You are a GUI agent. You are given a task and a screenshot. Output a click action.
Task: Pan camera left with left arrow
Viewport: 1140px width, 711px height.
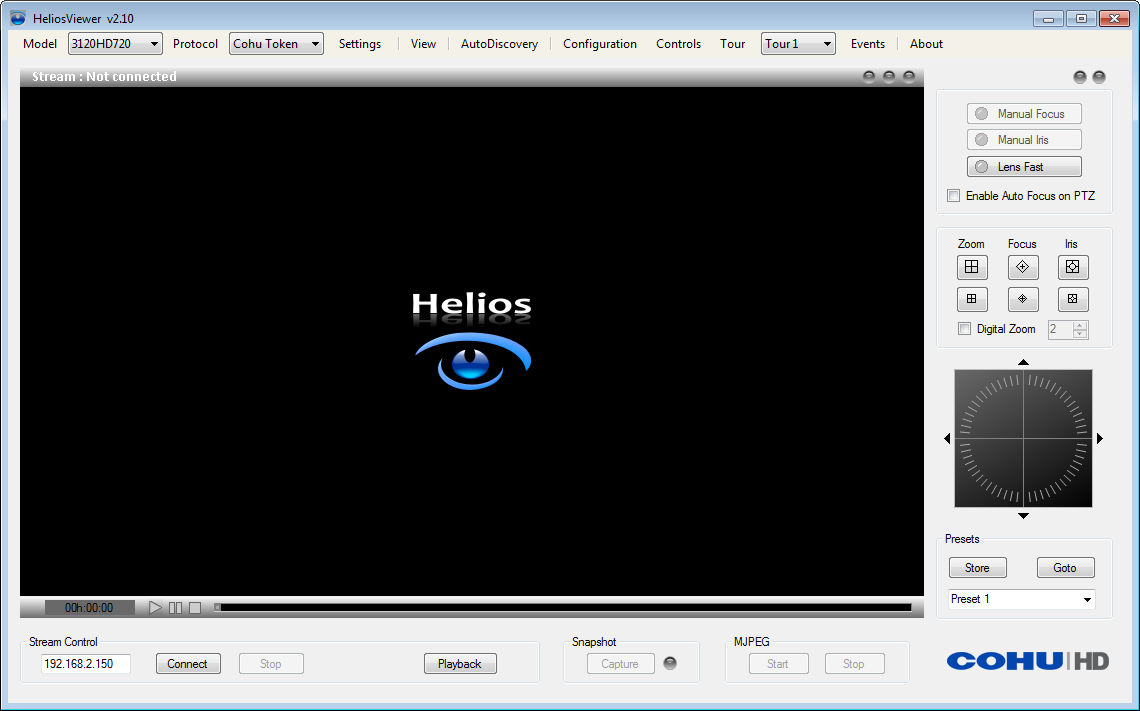(947, 438)
